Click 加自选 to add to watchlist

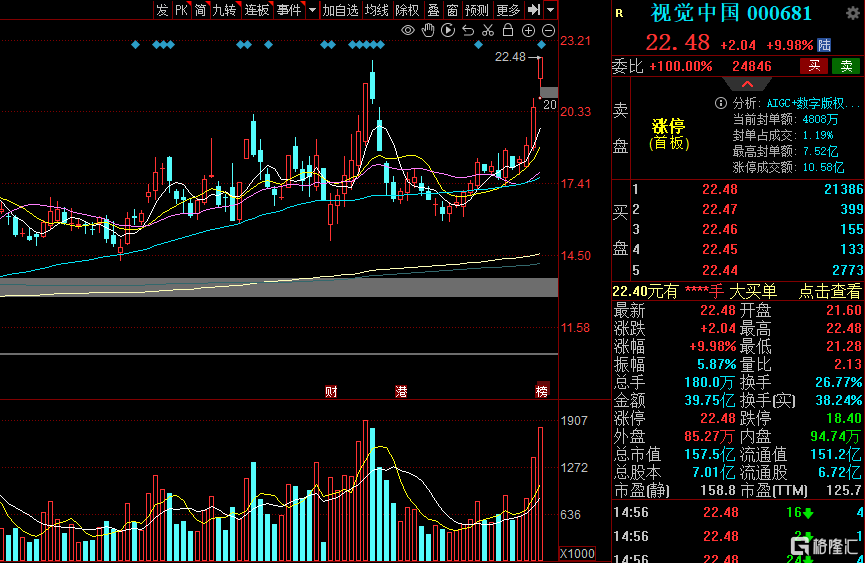pos(340,10)
